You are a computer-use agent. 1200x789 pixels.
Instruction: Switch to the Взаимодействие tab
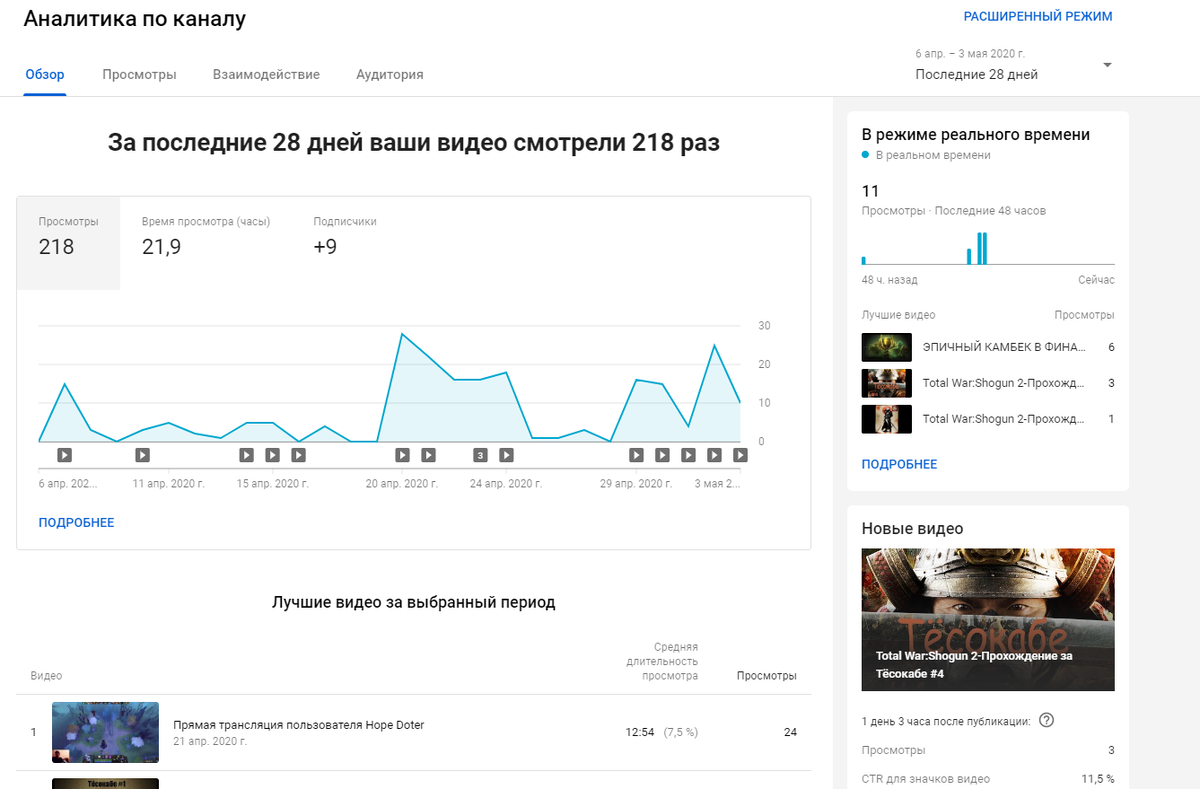click(x=266, y=74)
